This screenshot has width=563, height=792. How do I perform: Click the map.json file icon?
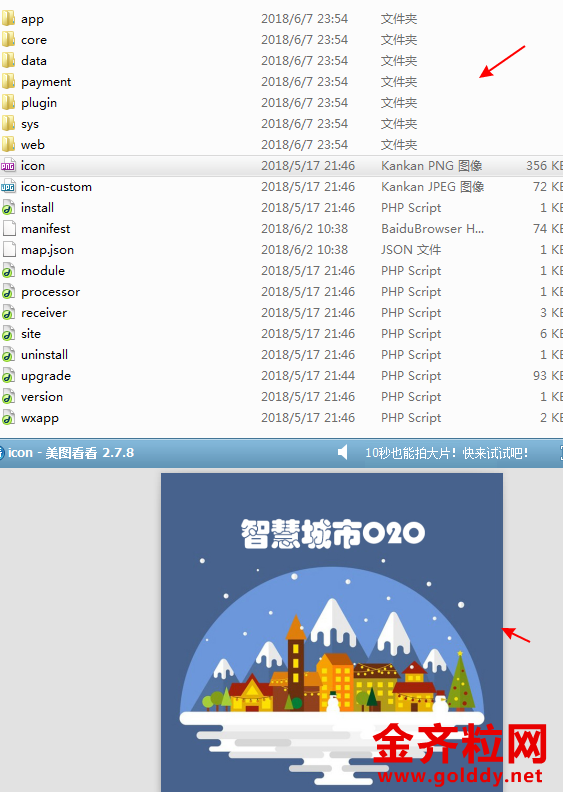[9, 250]
